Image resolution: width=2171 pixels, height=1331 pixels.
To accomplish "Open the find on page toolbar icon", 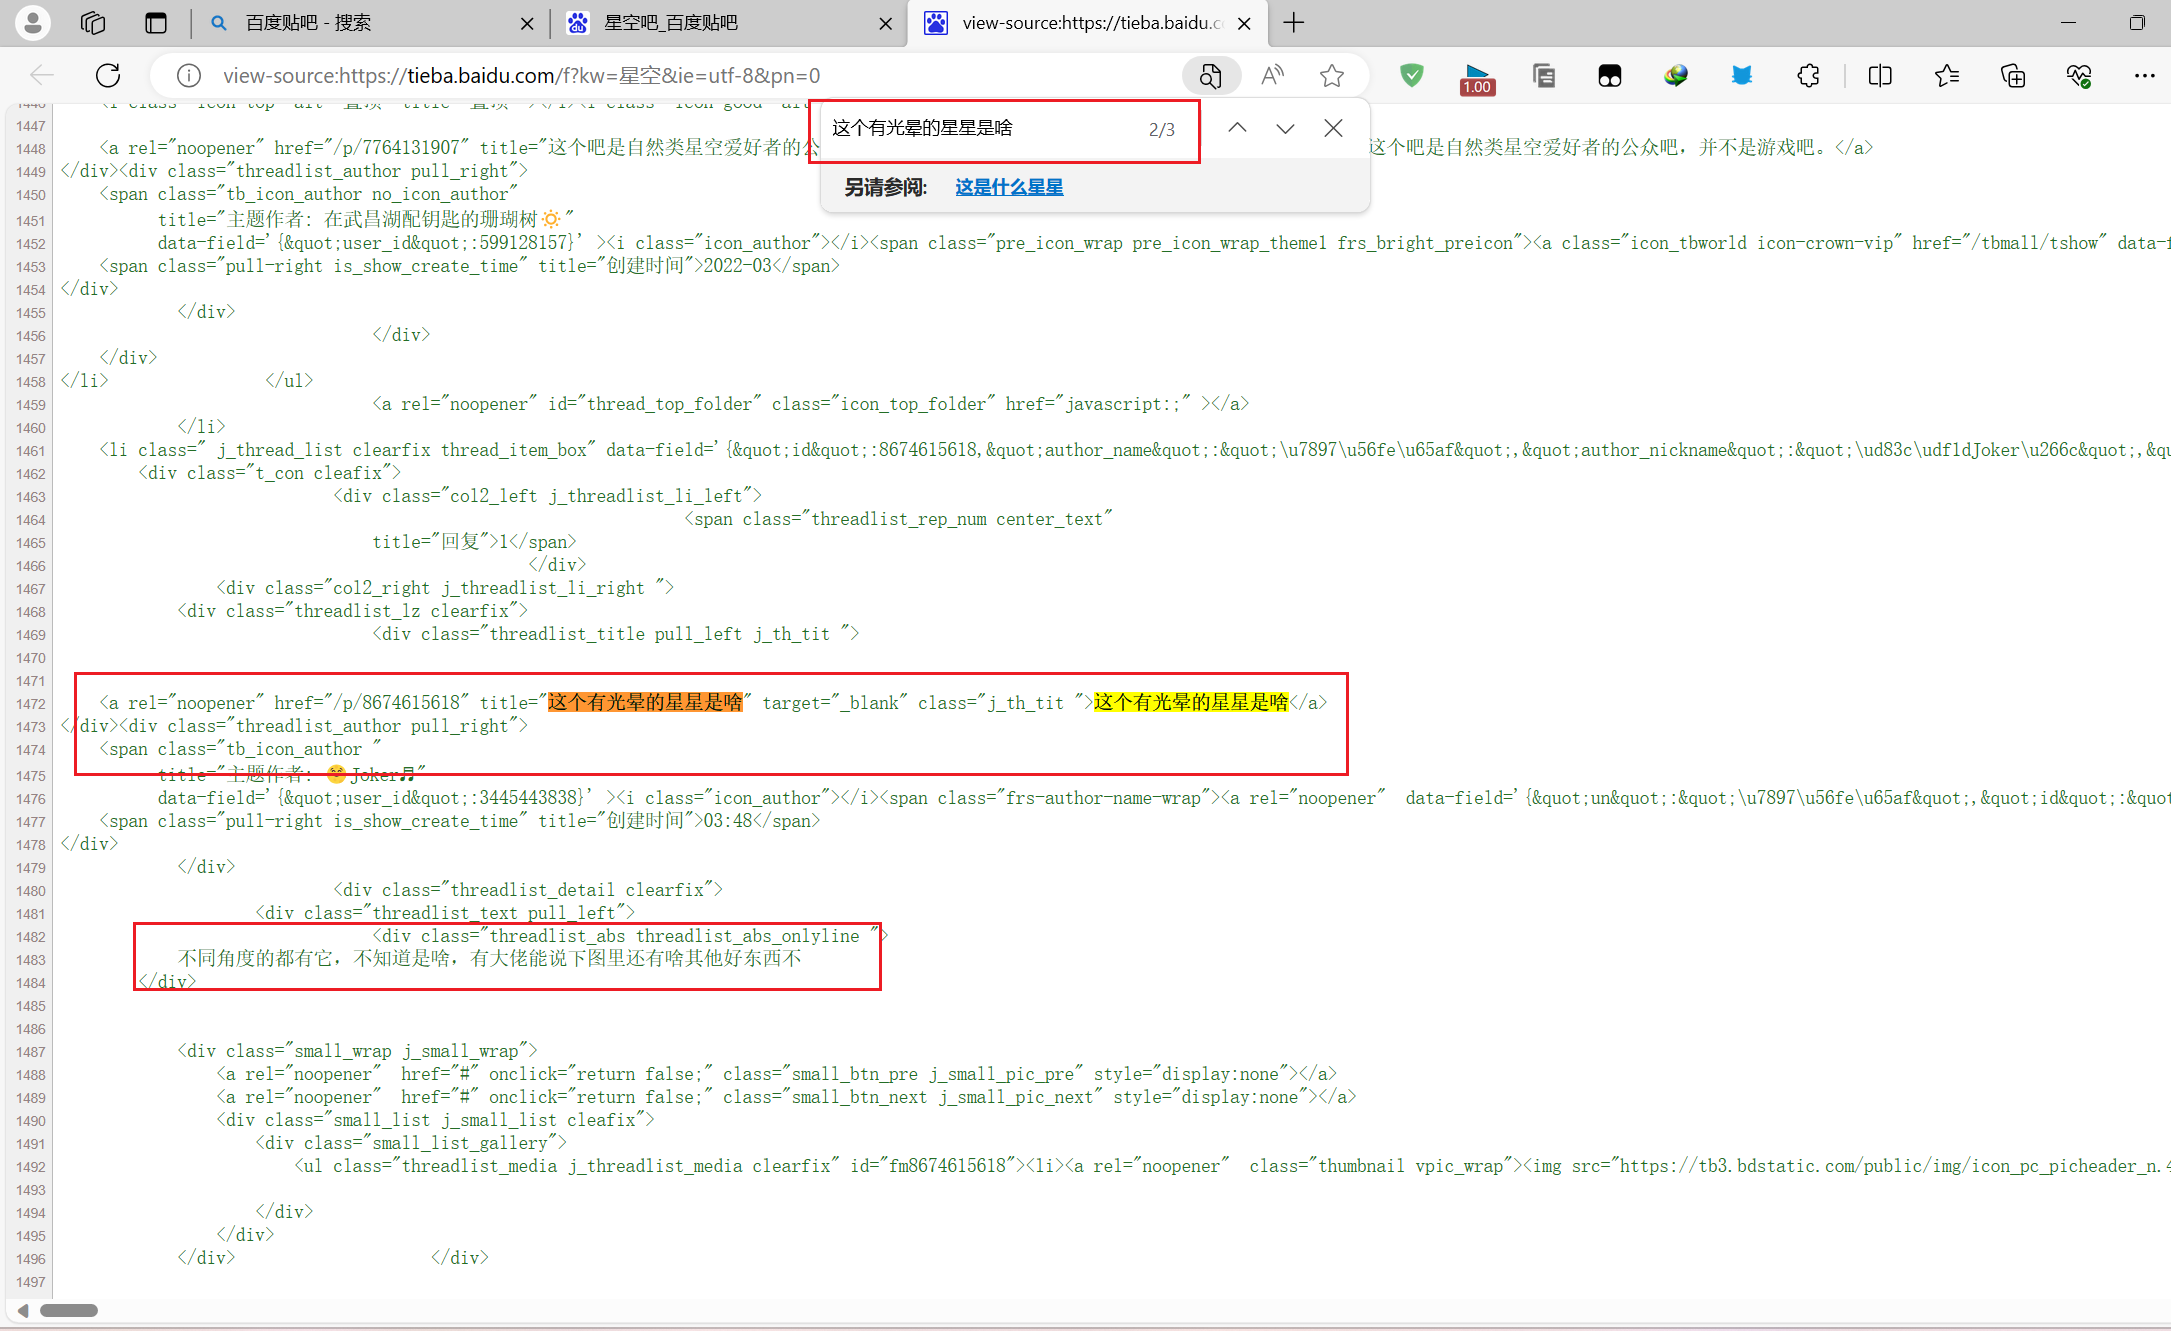I will [1211, 75].
